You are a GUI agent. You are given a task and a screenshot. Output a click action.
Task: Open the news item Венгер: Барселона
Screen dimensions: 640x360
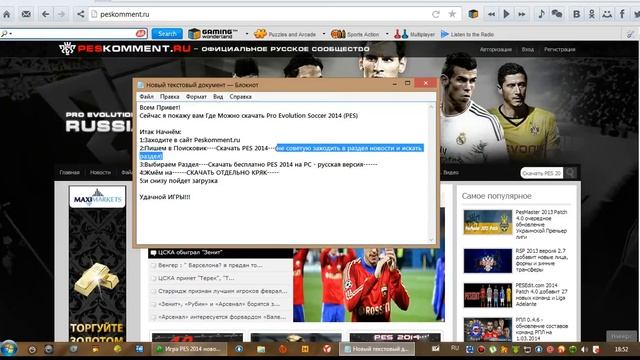pos(210,265)
